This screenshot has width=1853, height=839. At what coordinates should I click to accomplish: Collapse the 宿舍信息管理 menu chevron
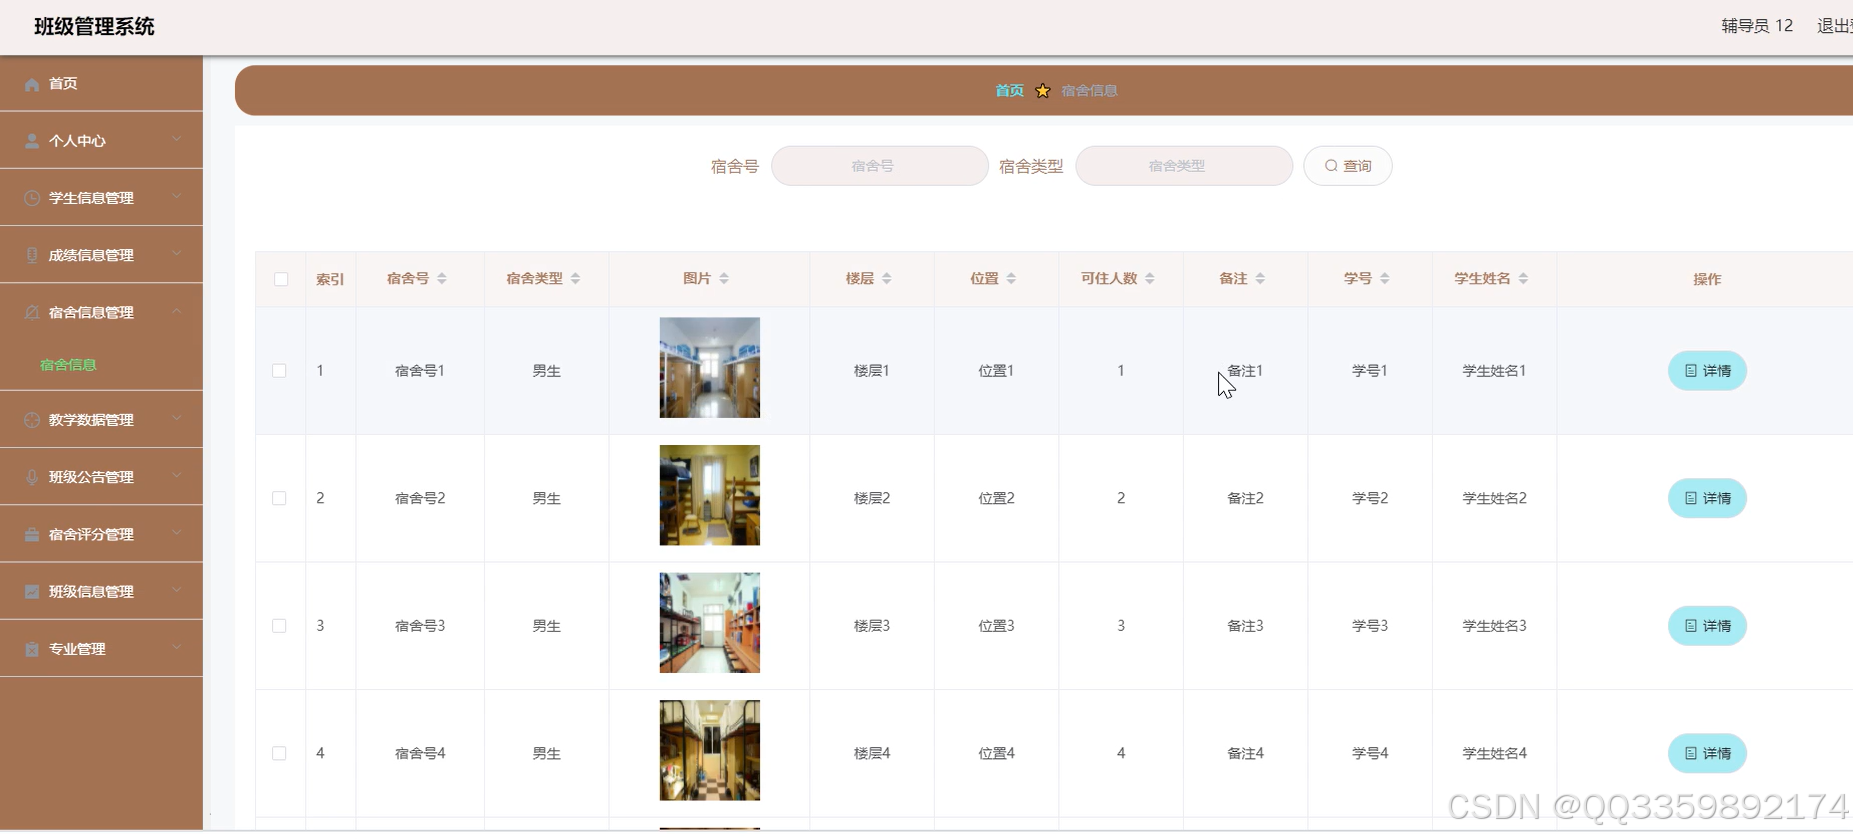(177, 311)
